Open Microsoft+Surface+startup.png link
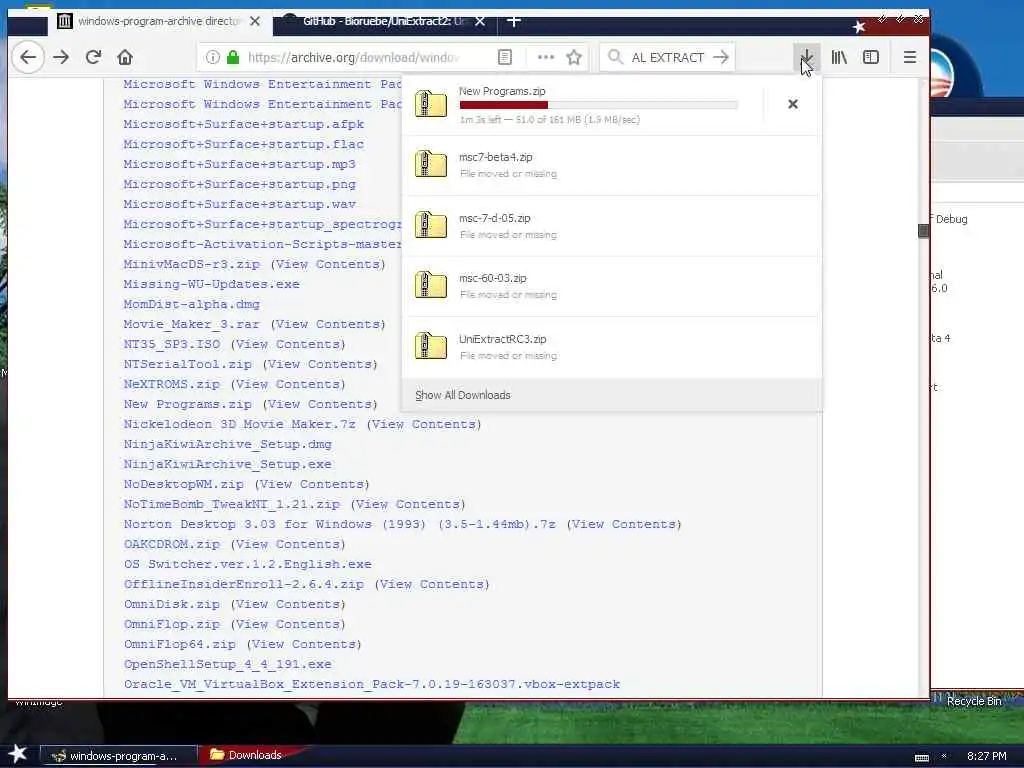Screen dimensions: 1024x768 tap(240, 184)
